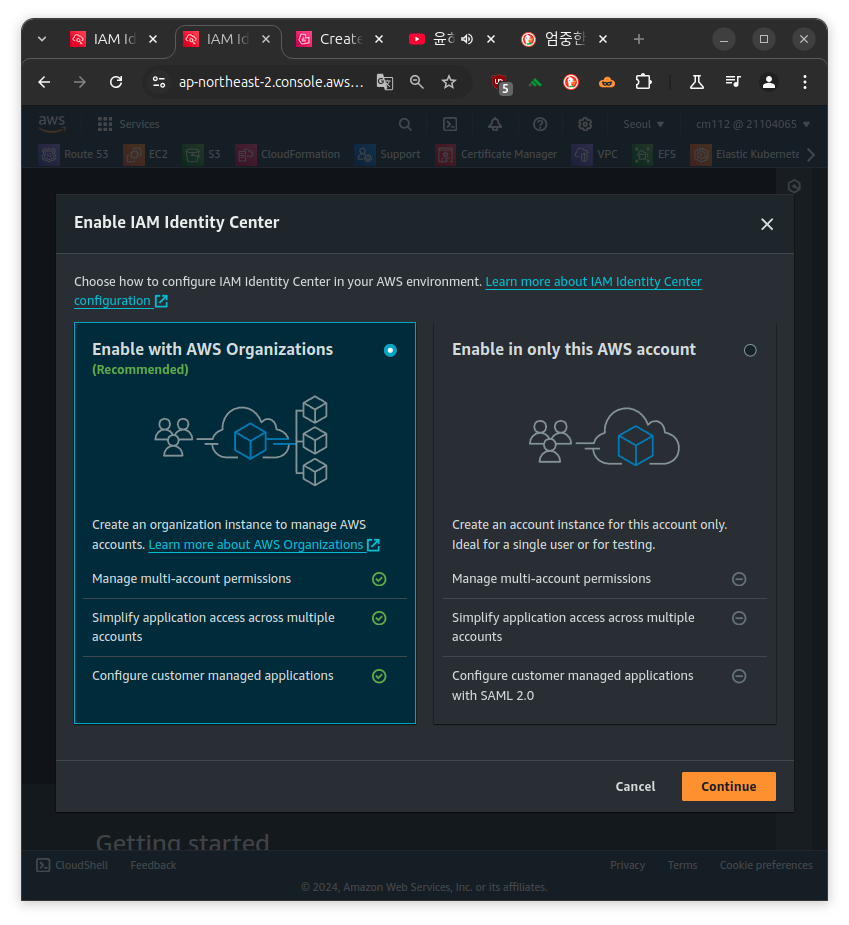Expand the cm112 account dropdown
This screenshot has width=849, height=925.
[752, 124]
